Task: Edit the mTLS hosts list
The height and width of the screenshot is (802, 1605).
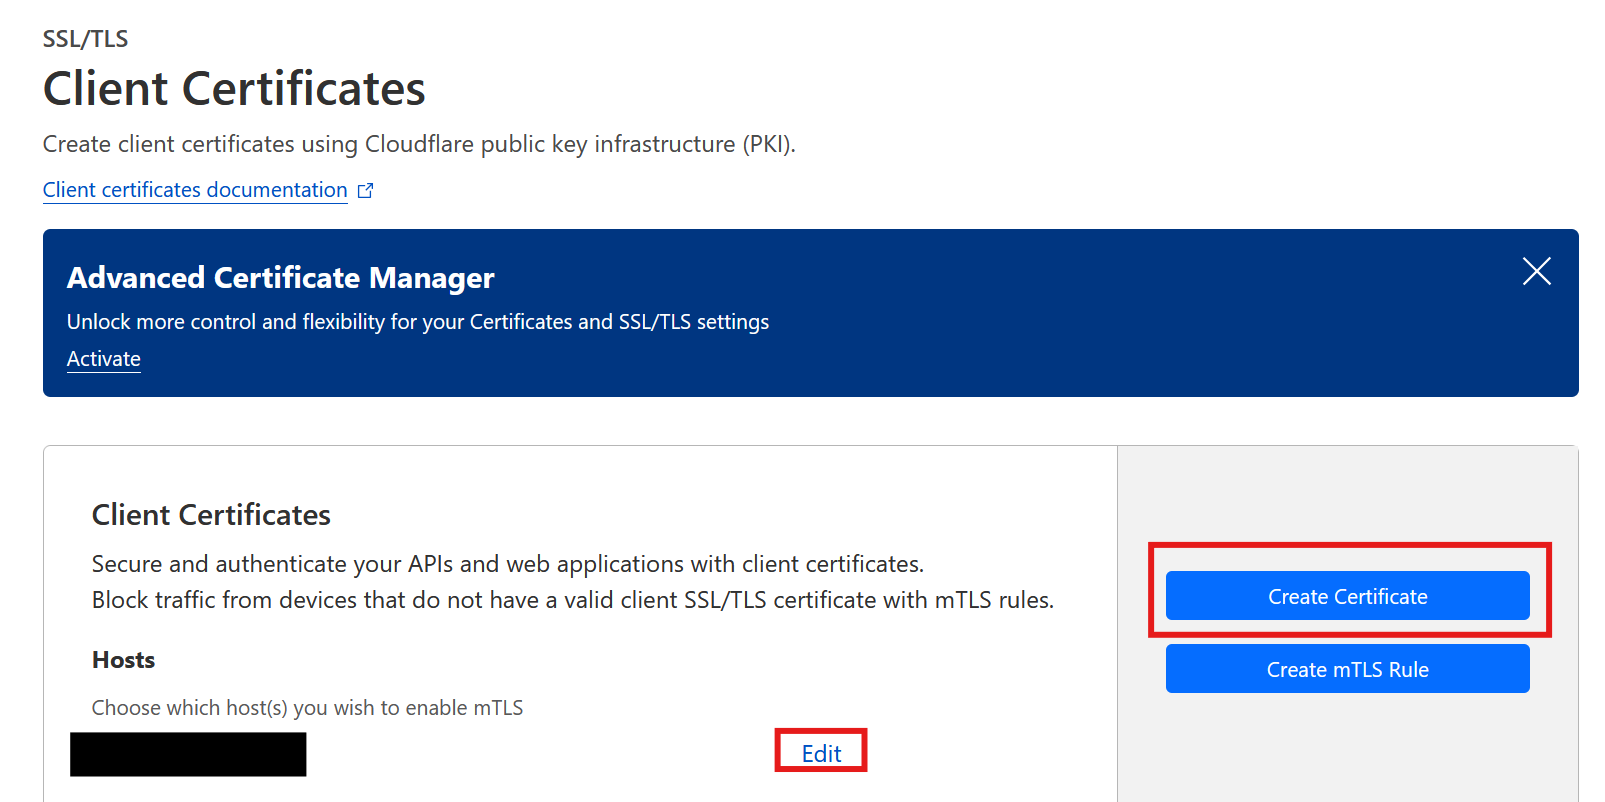Action: (821, 753)
